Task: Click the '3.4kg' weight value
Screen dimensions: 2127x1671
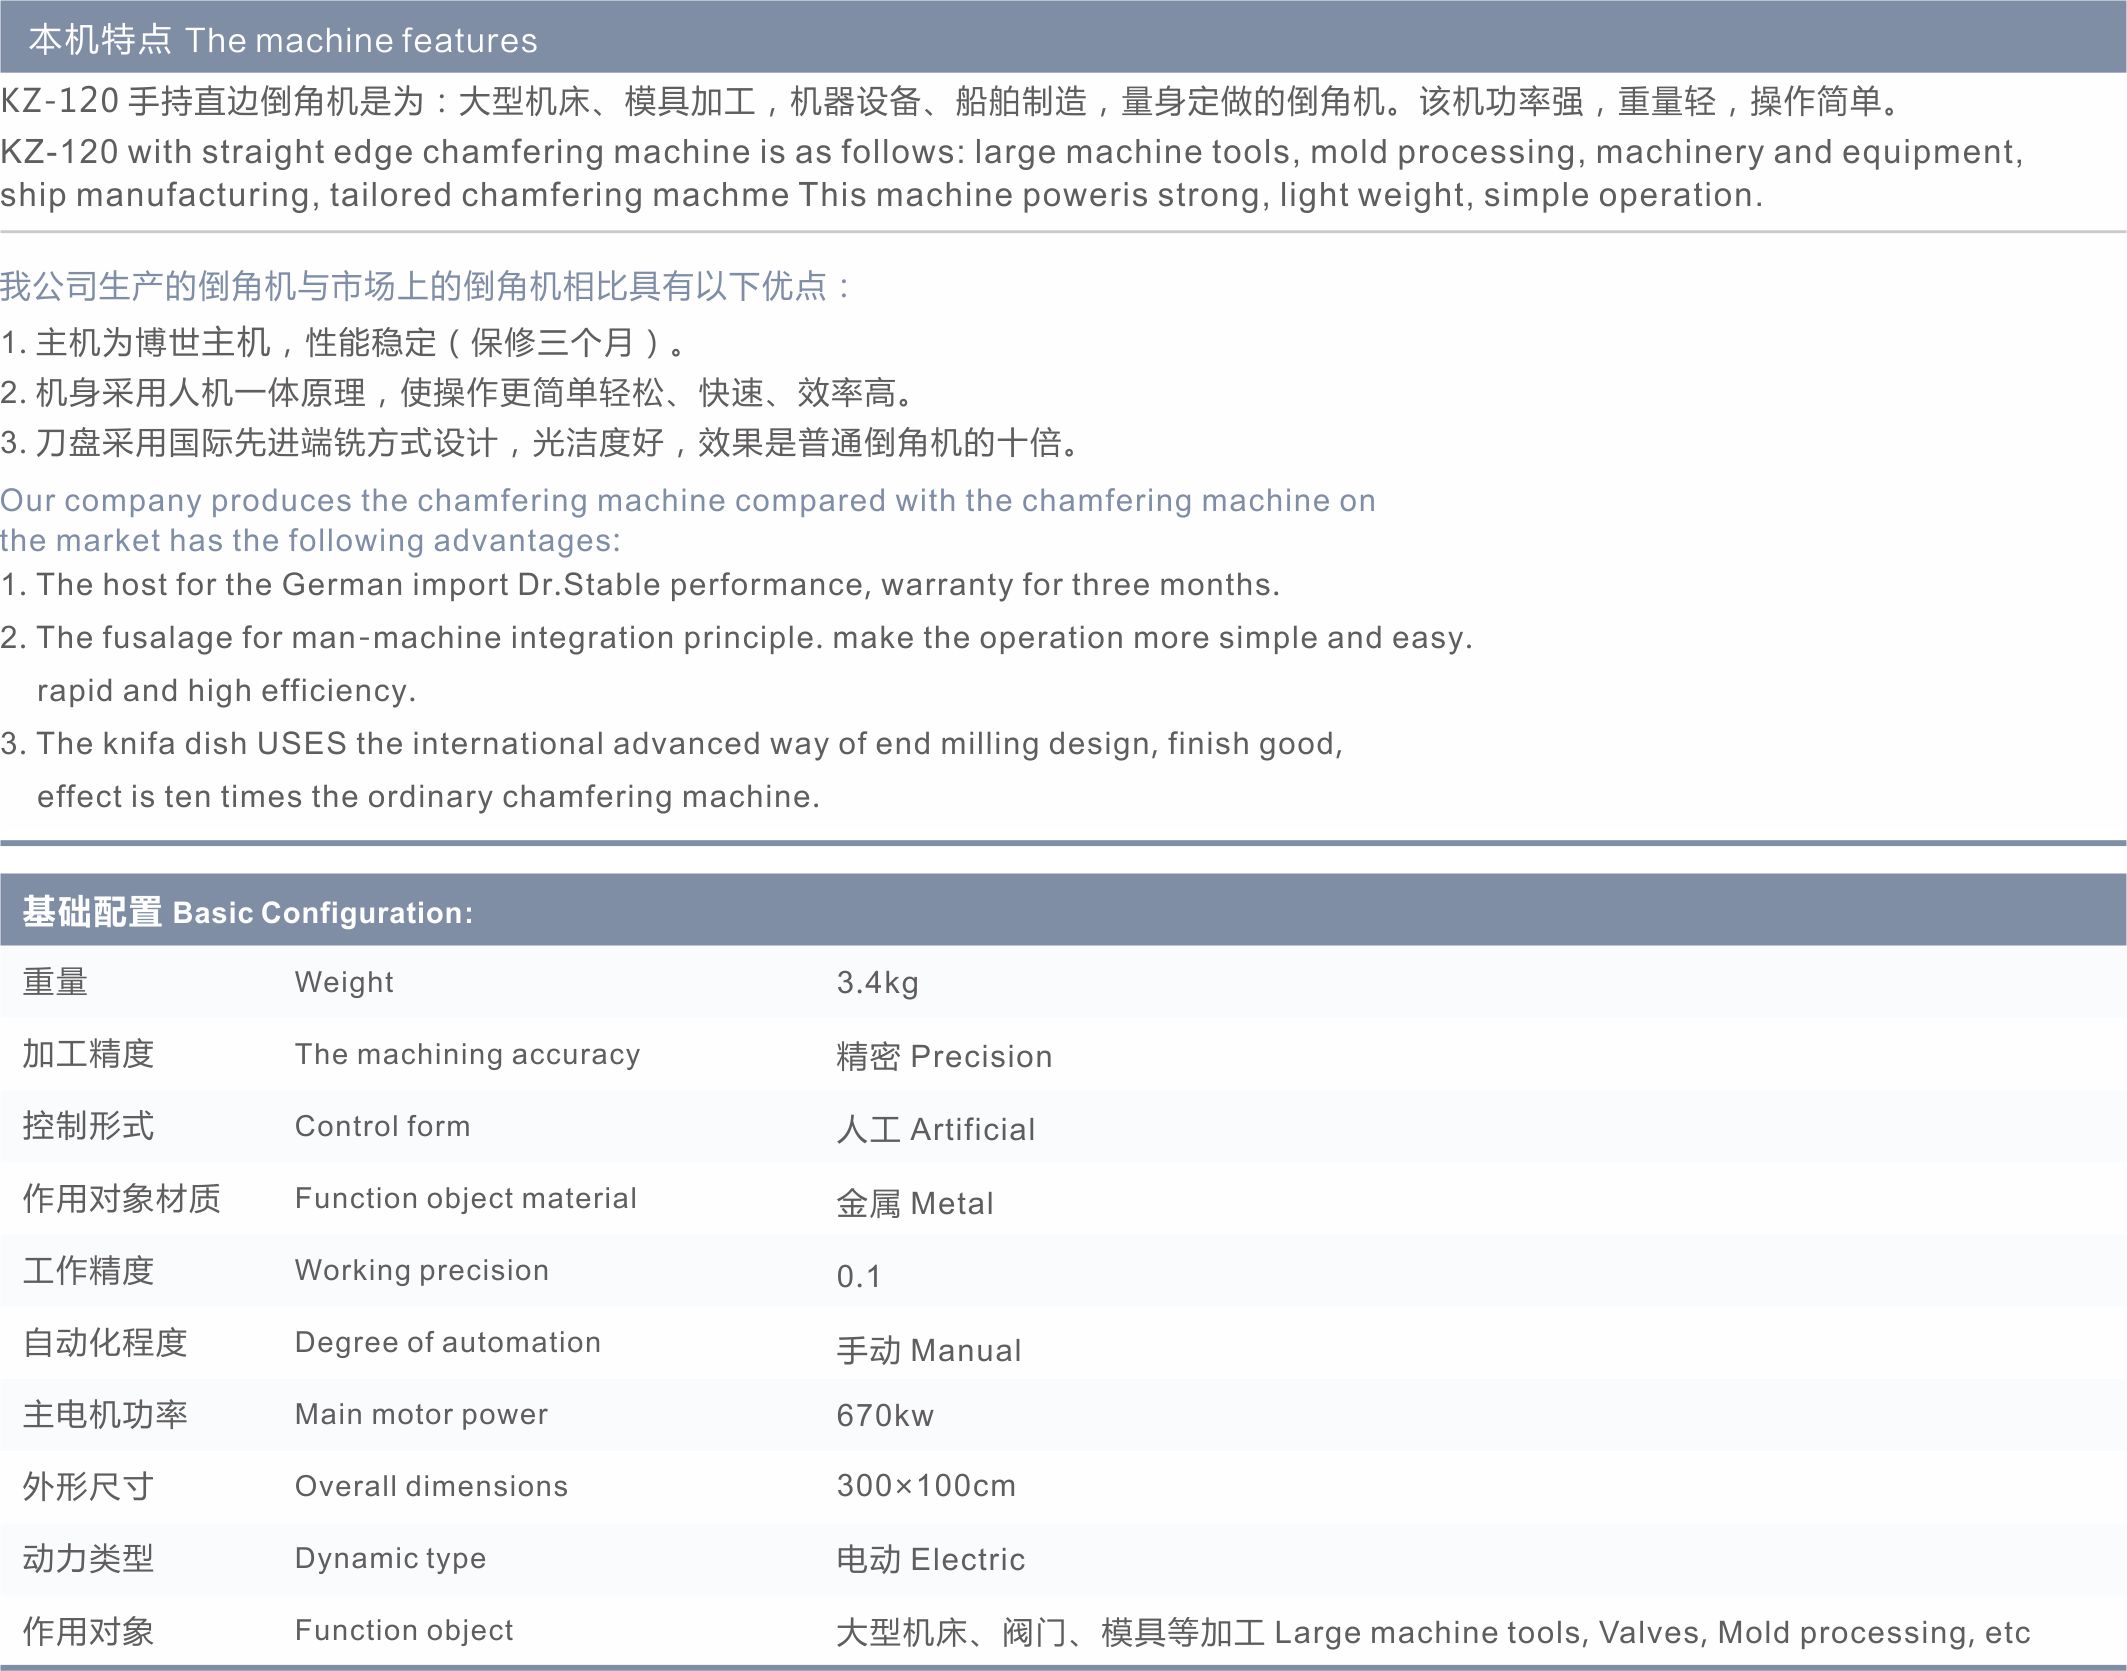Action: 877,983
